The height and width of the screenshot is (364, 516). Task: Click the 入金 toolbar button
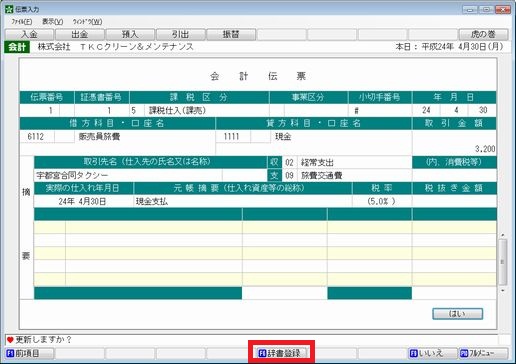point(29,34)
